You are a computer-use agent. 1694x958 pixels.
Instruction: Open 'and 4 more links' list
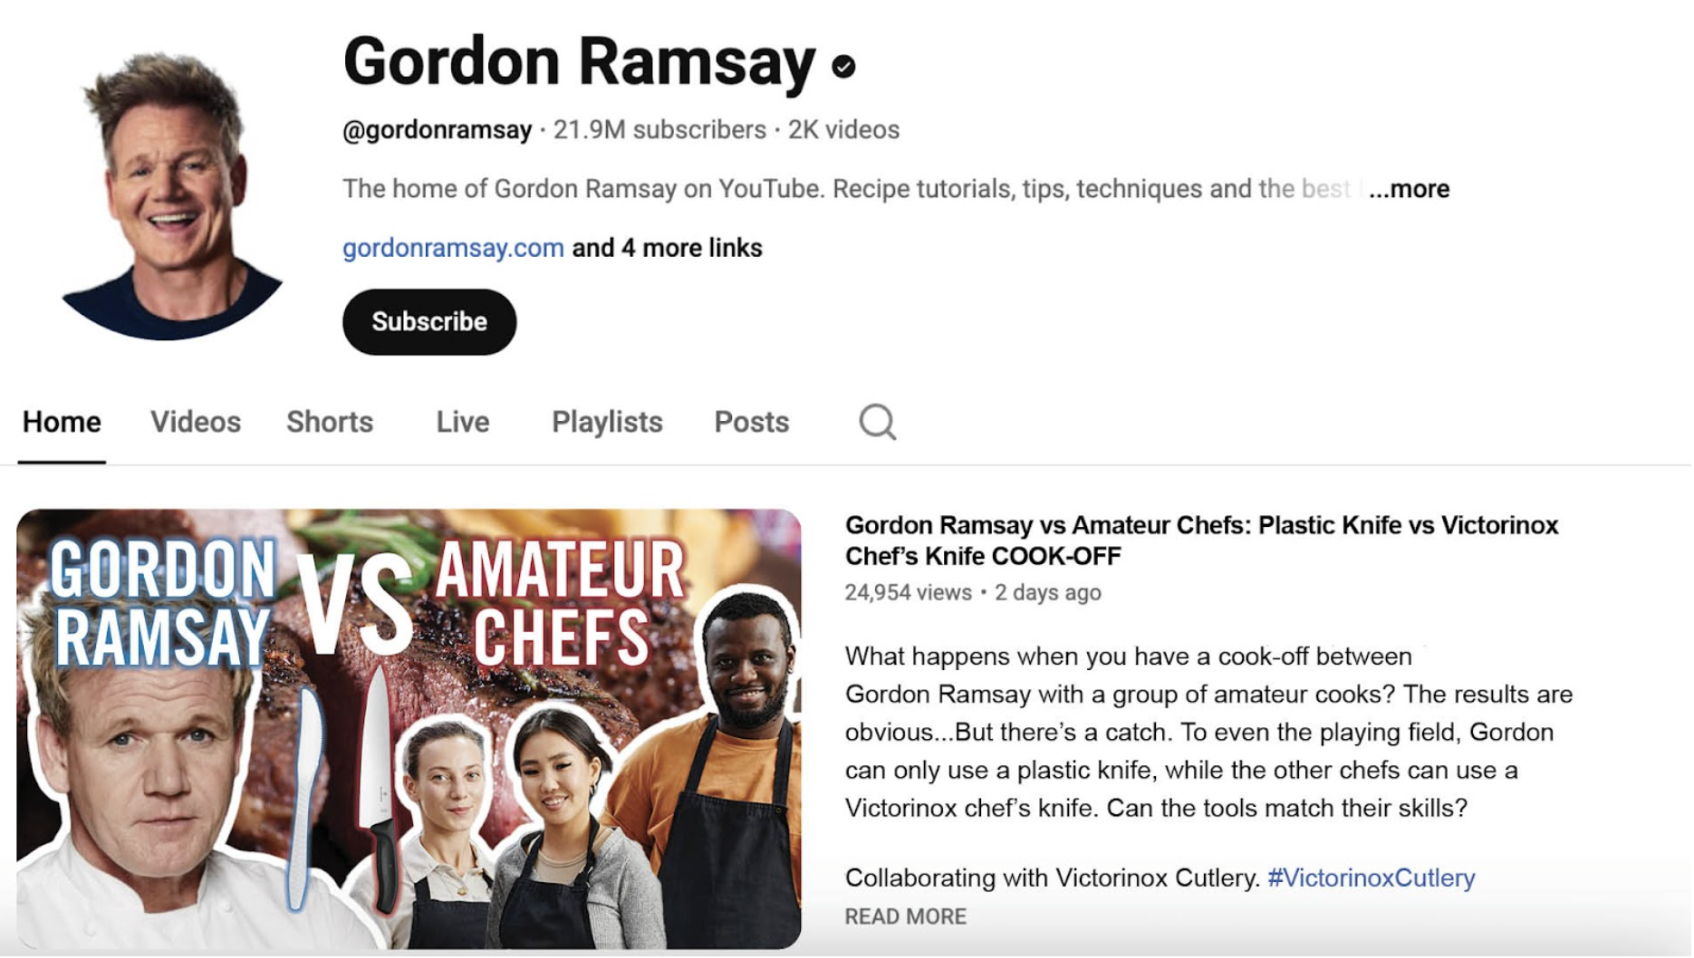(x=667, y=248)
